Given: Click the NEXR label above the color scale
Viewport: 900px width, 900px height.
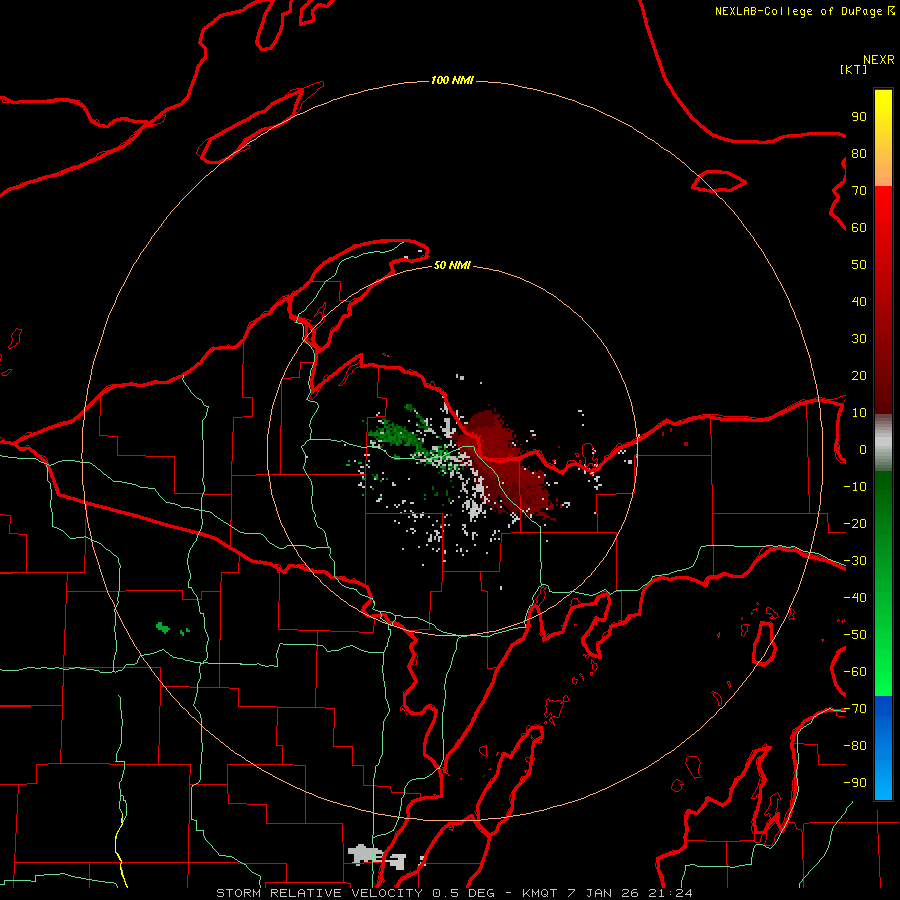Looking at the screenshot, I should tap(879, 60).
